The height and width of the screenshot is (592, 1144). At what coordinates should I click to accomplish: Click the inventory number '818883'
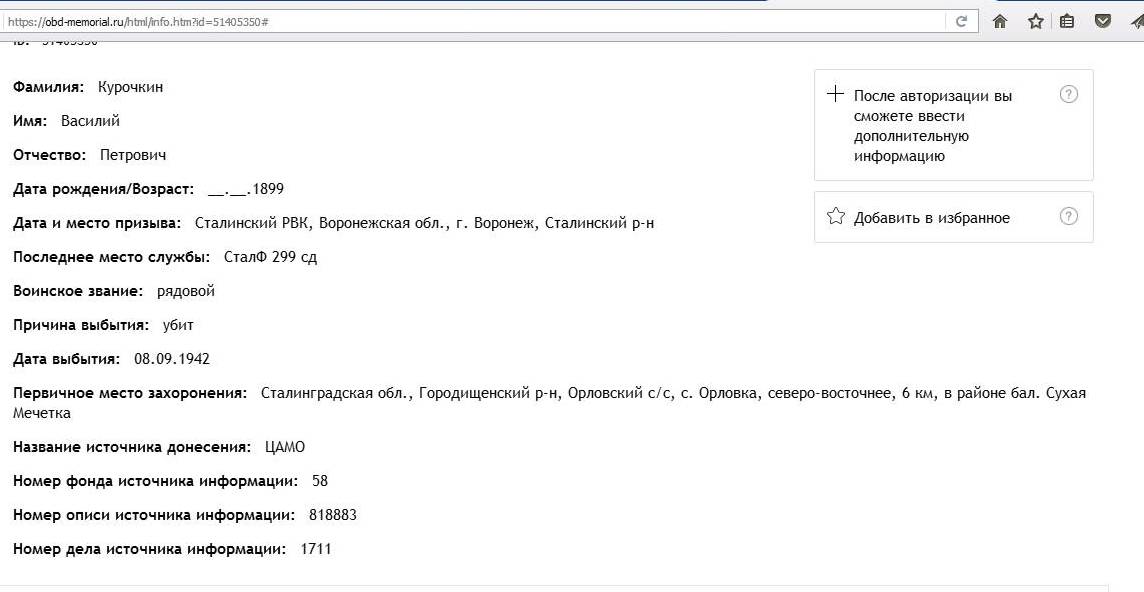tap(332, 515)
